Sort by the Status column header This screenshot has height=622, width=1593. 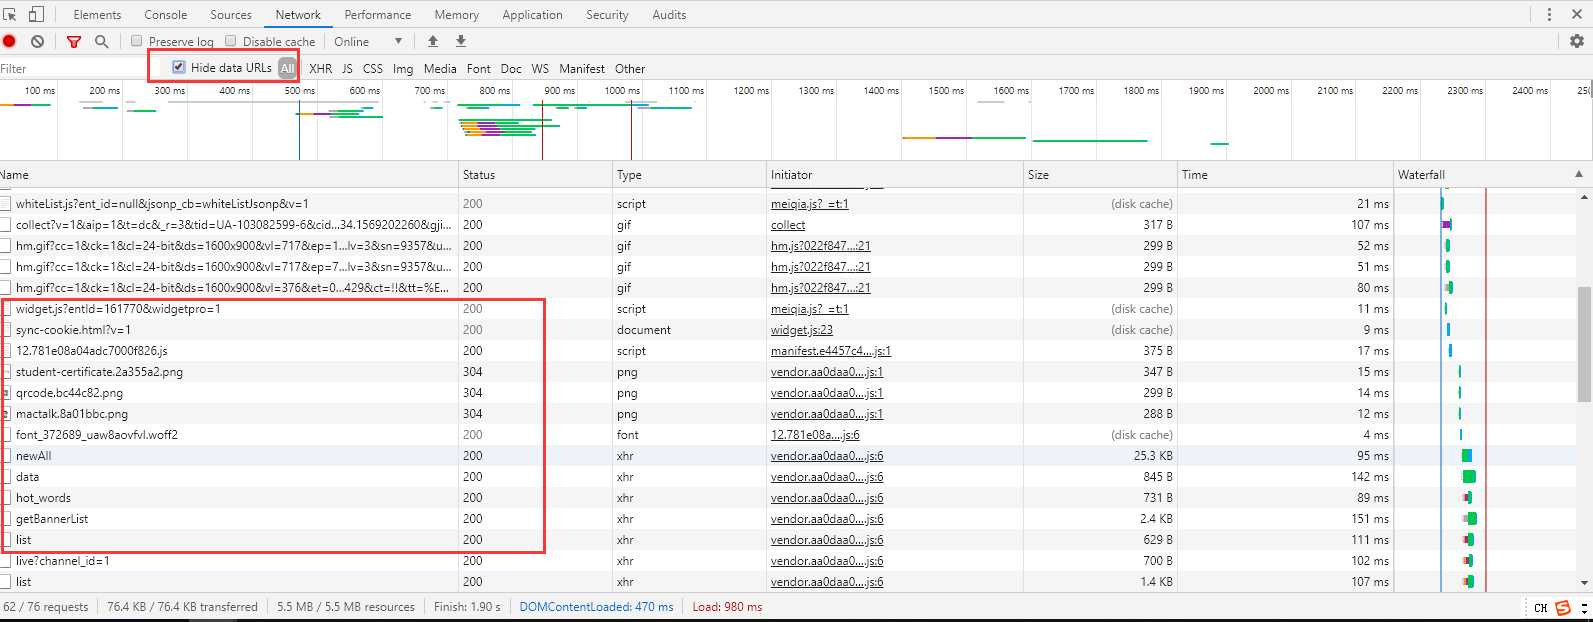[536, 174]
